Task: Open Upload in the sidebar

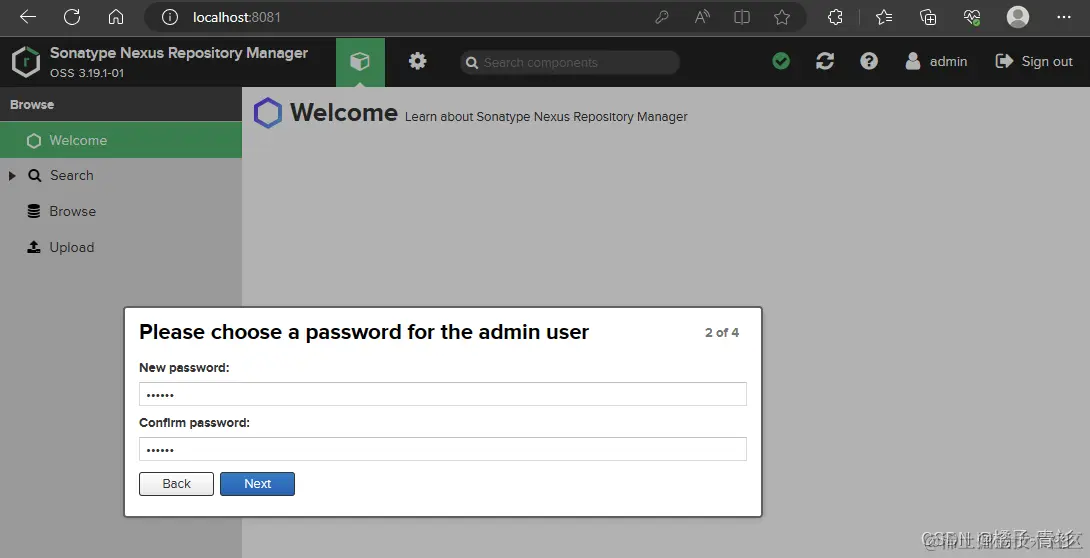Action: coord(71,247)
